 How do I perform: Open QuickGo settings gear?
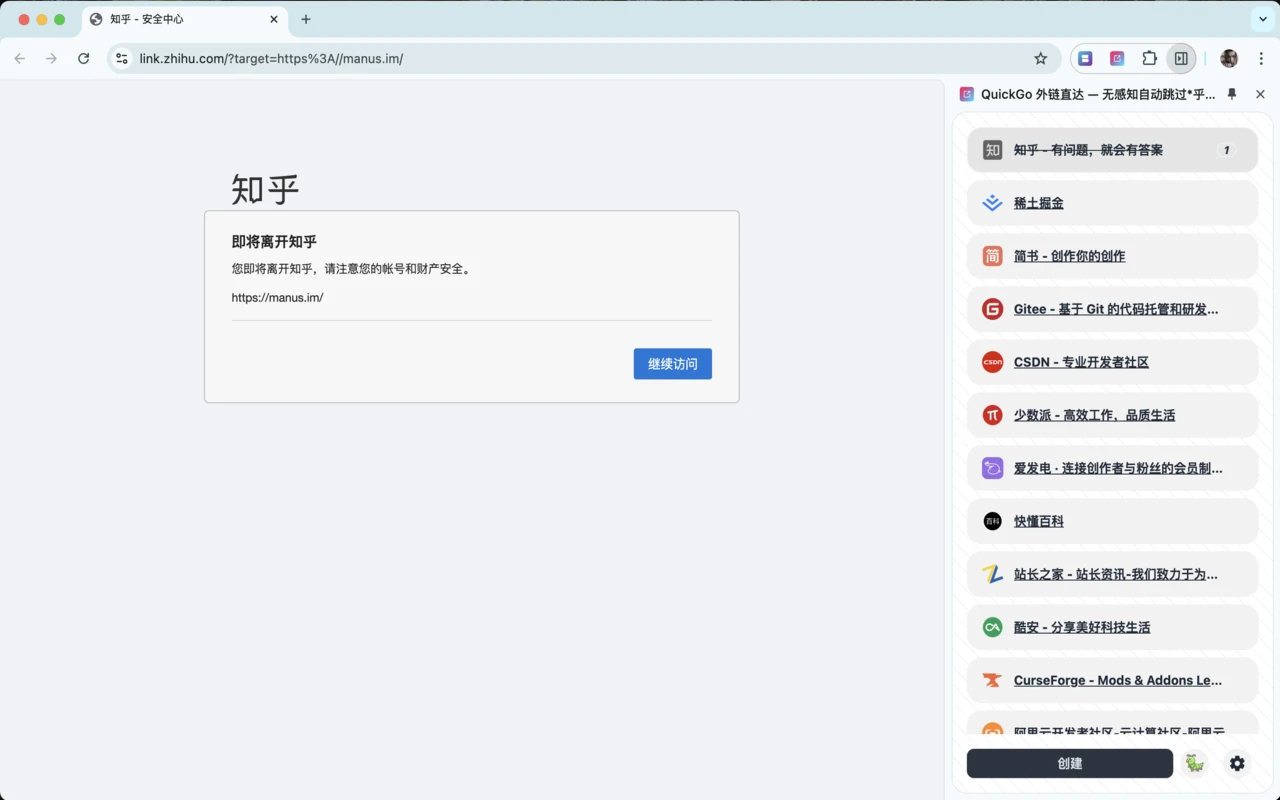(x=1237, y=763)
